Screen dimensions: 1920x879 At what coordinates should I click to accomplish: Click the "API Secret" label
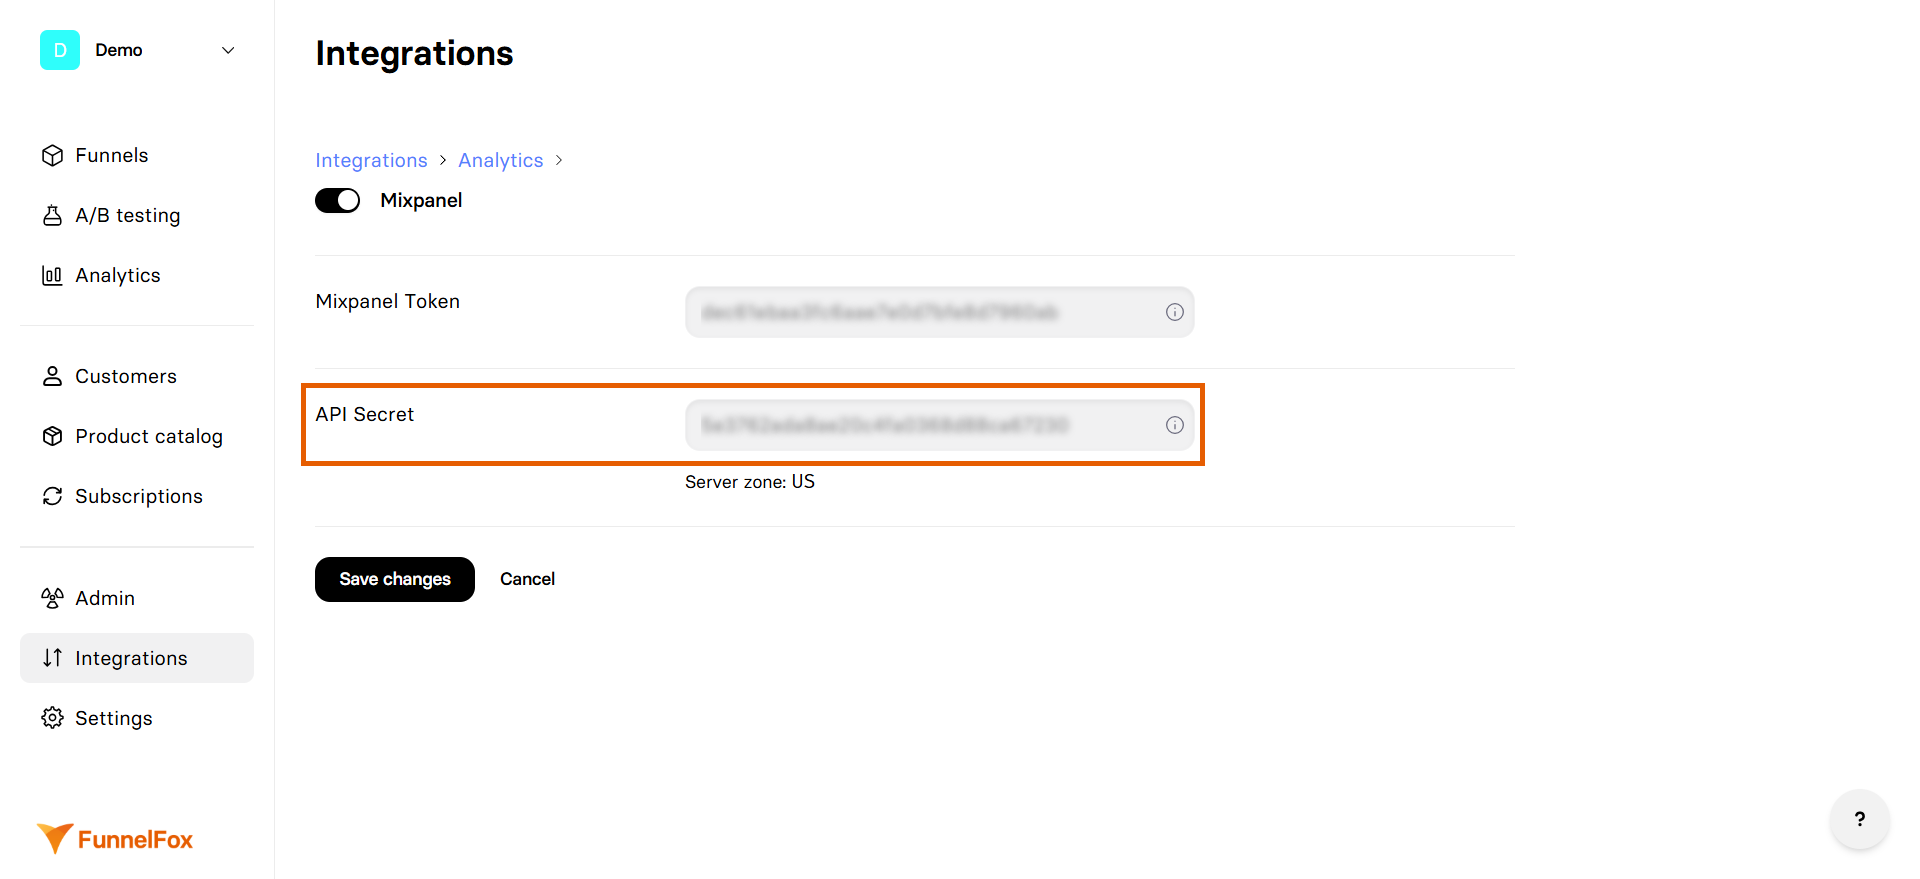365,414
